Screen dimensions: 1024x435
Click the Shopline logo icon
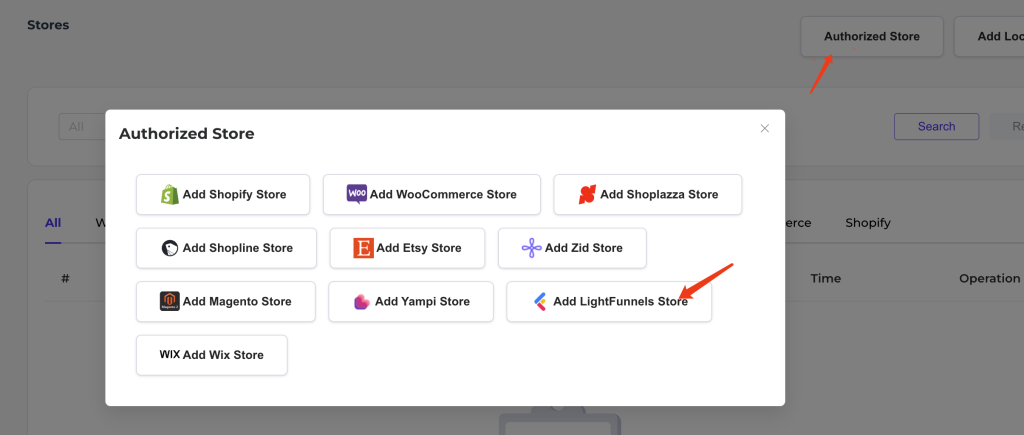click(x=170, y=248)
